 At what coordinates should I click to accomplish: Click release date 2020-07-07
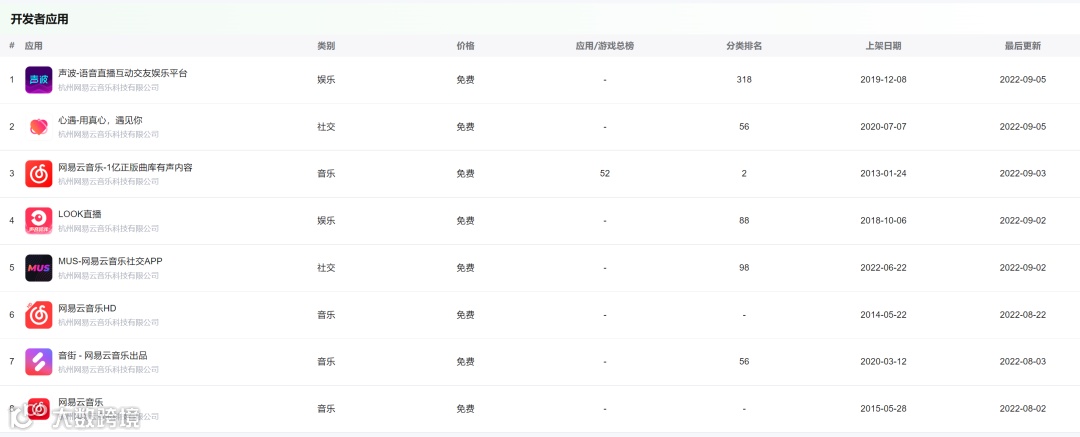[884, 127]
